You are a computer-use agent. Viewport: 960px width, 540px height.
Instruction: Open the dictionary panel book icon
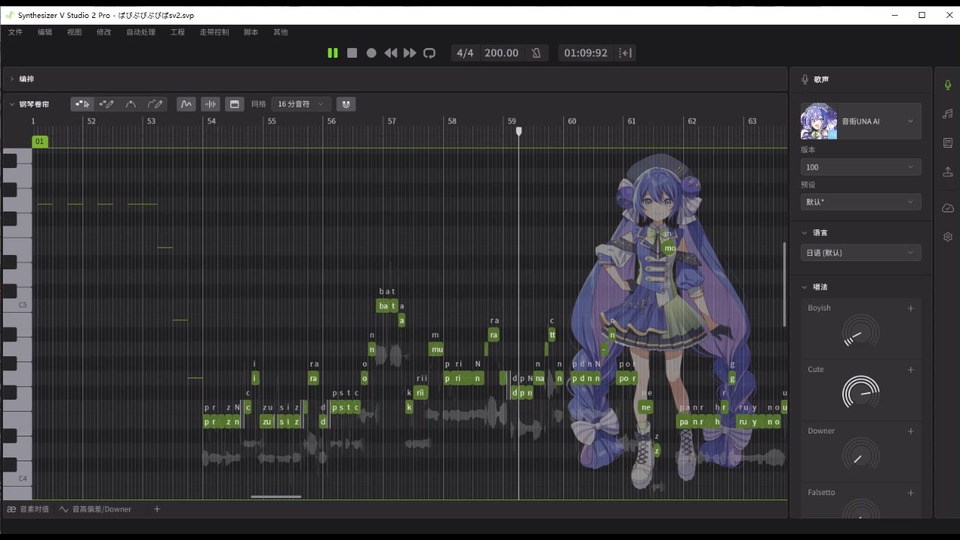[x=947, y=143]
